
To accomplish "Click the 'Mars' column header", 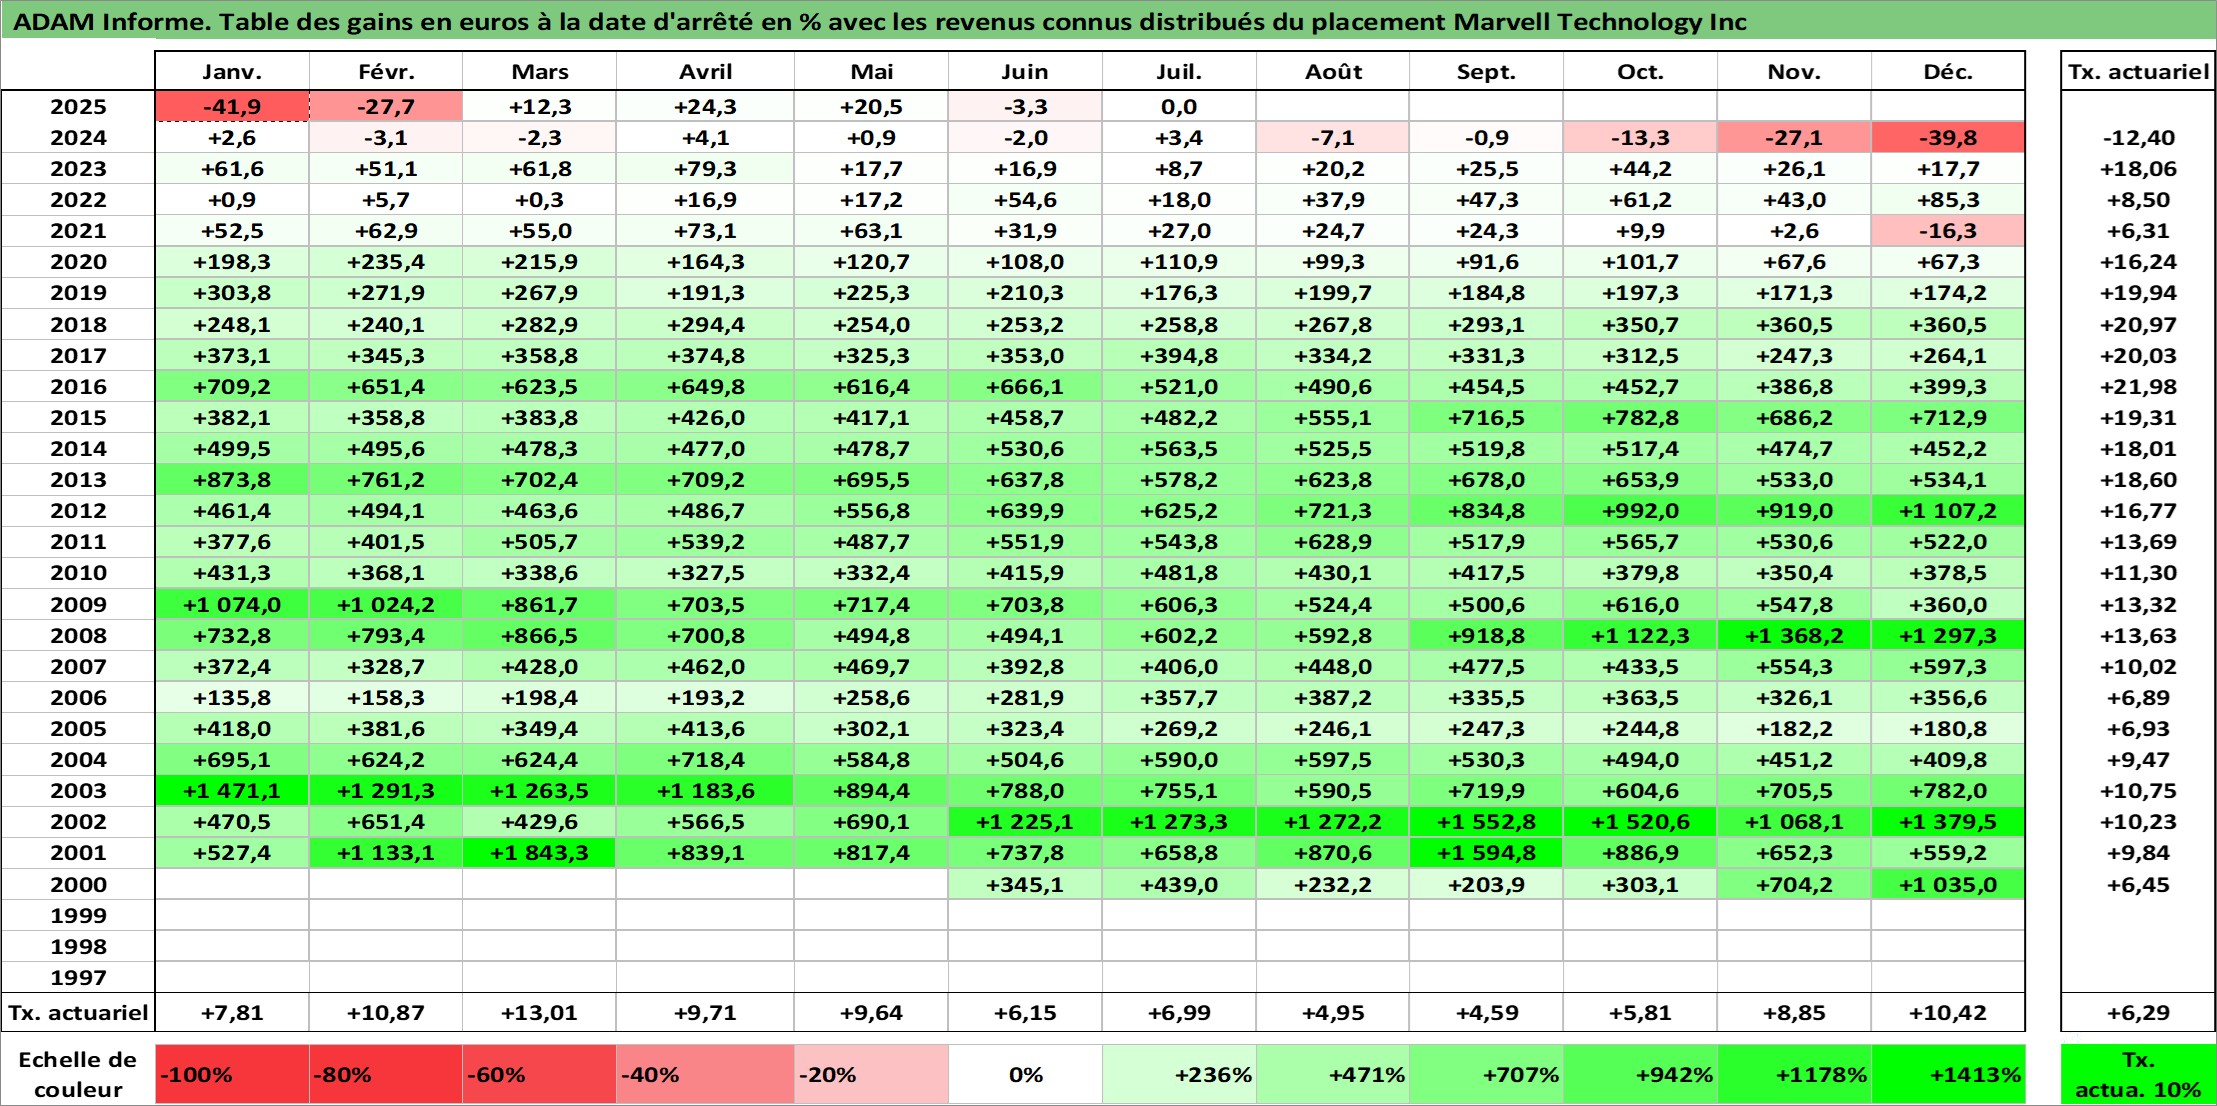I will [539, 71].
